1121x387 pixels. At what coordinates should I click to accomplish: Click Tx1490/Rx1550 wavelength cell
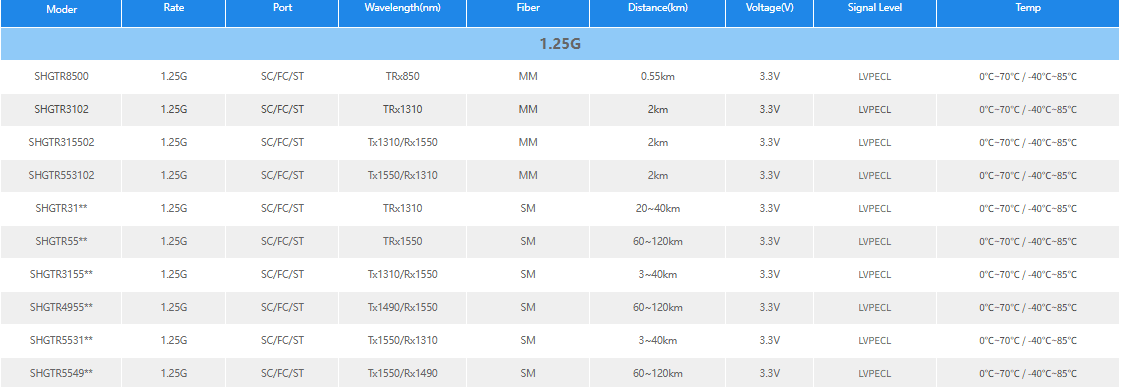[403, 307]
